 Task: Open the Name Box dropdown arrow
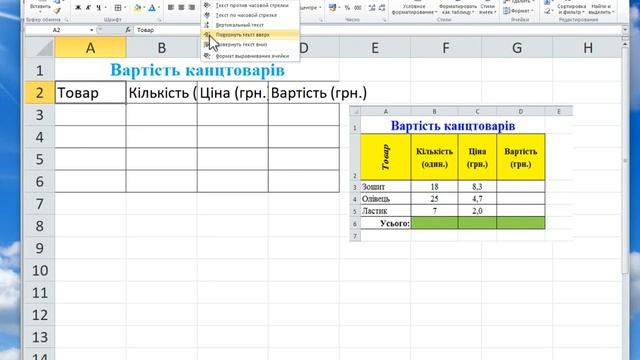[x=91, y=30]
